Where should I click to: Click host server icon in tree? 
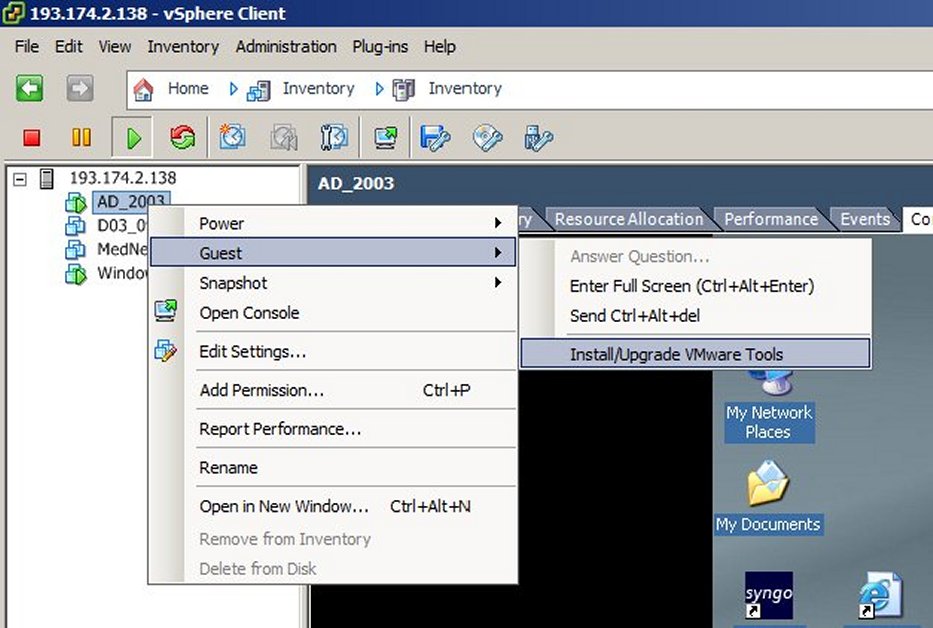(x=46, y=179)
